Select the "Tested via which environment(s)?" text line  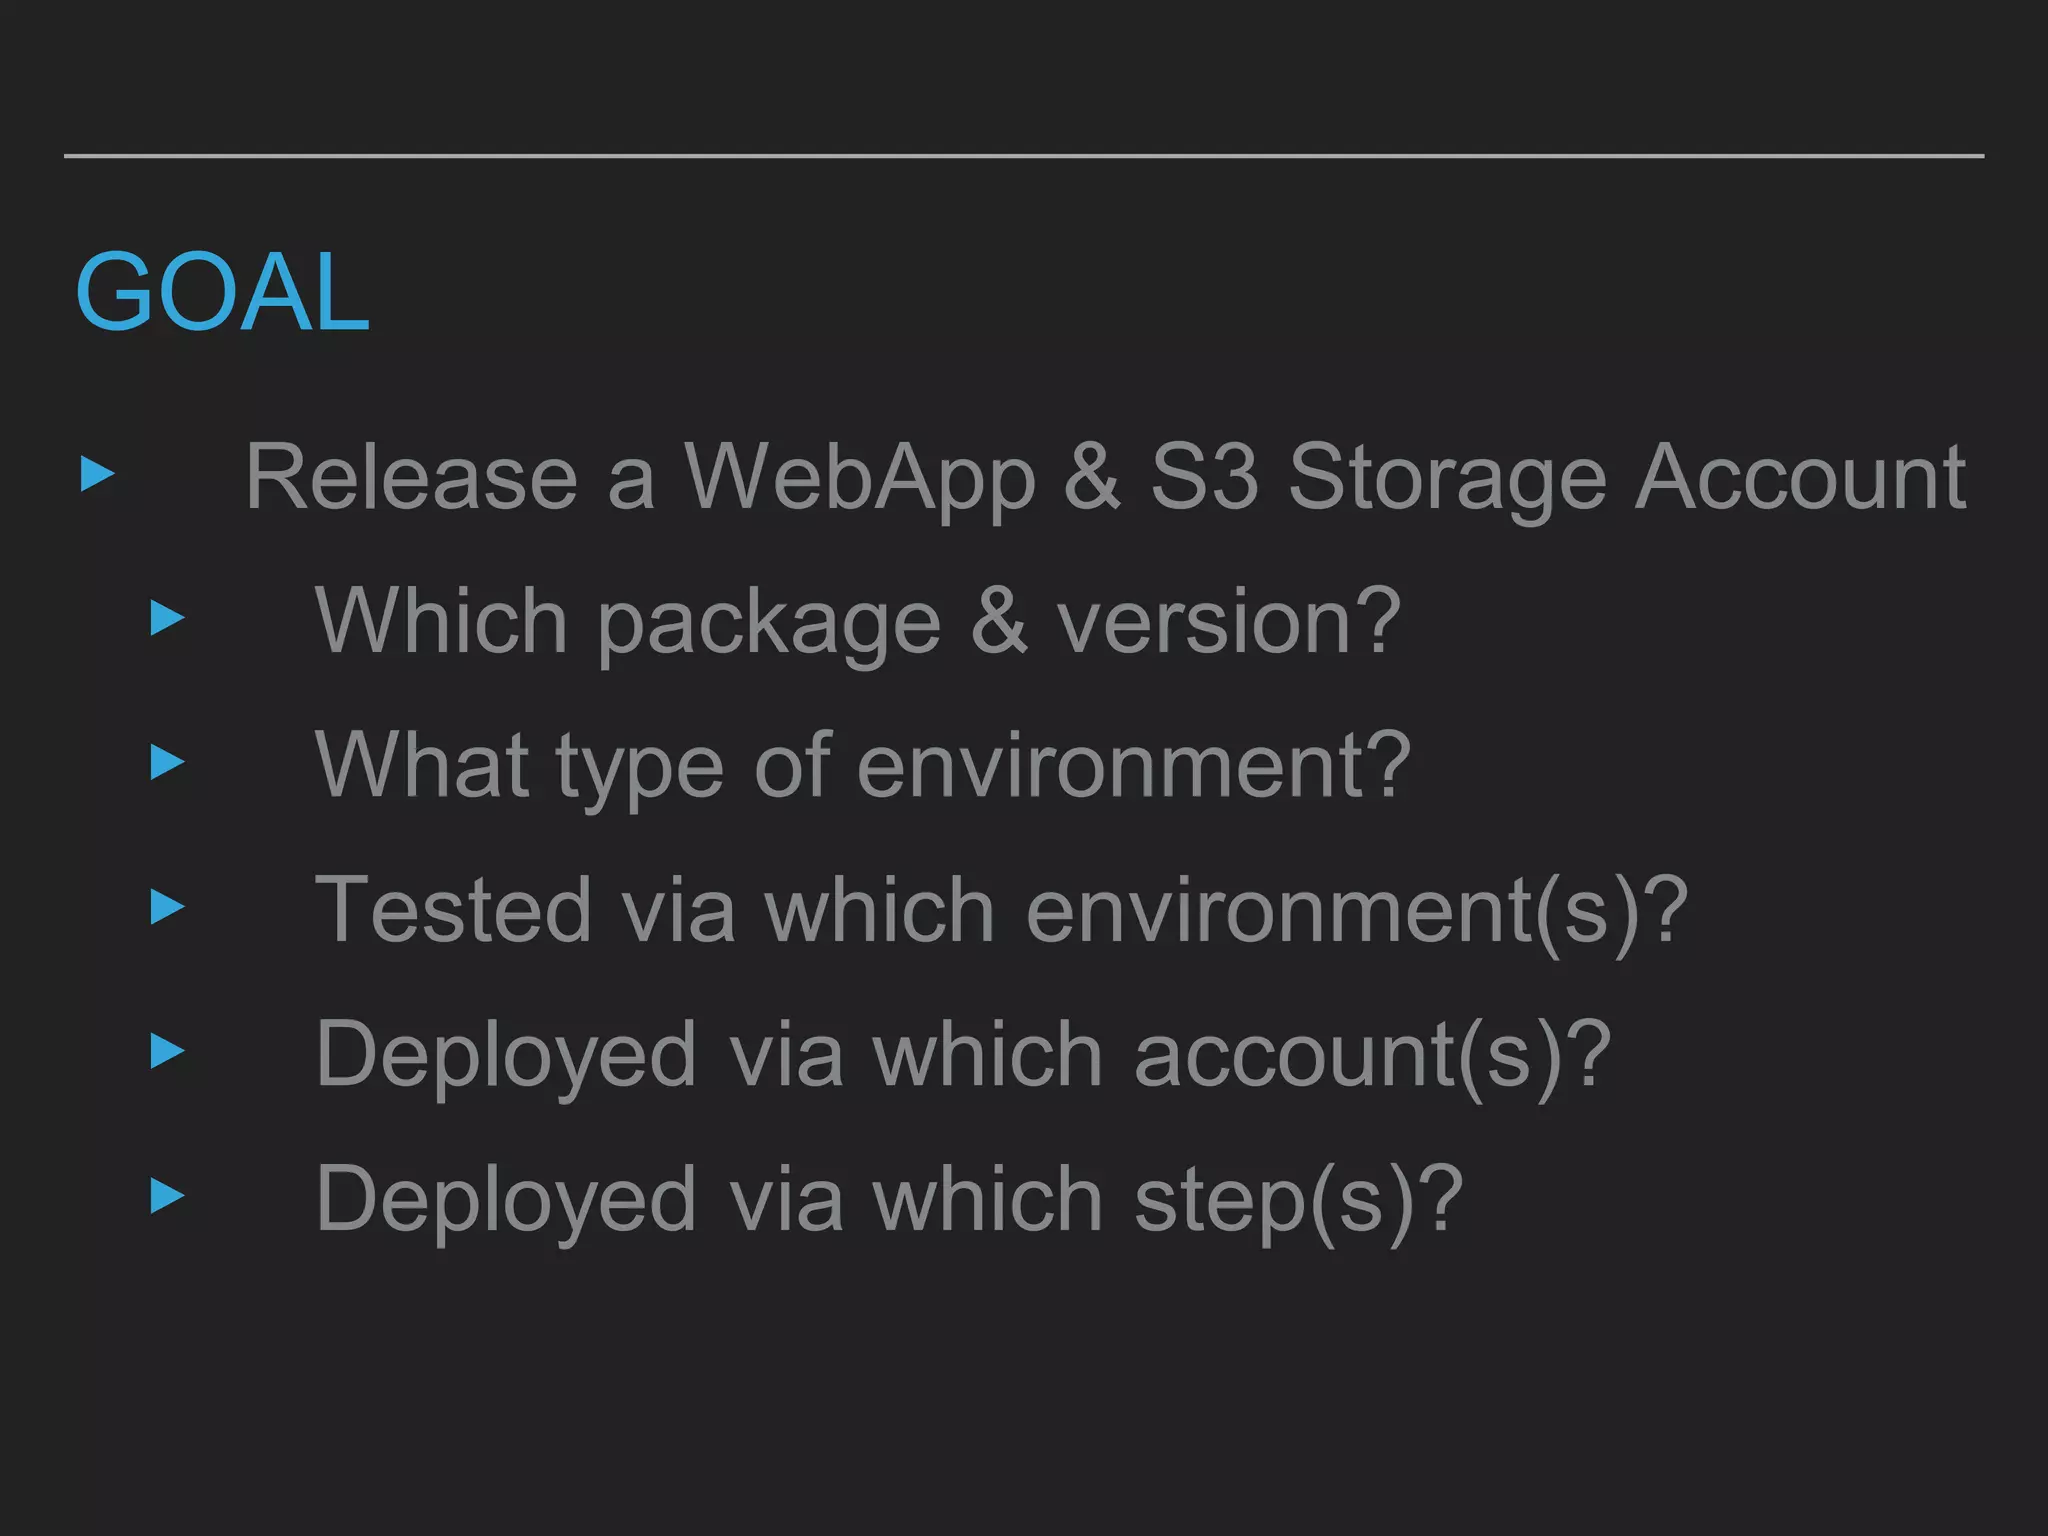point(1001,910)
